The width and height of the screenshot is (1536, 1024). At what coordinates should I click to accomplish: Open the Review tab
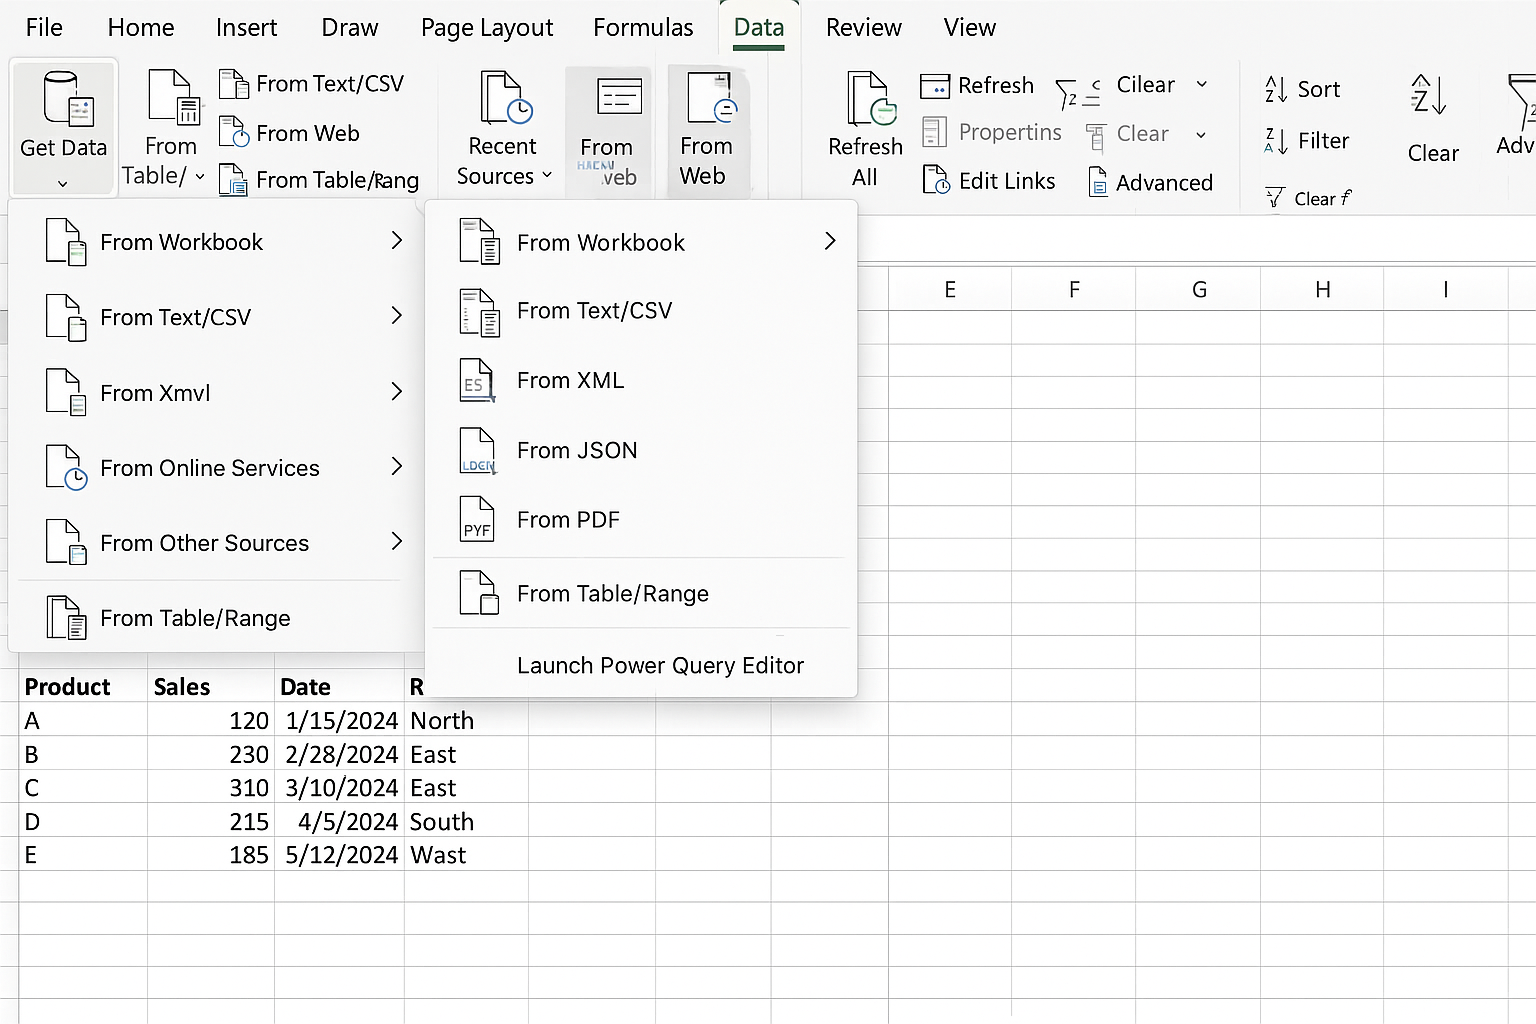pyautogui.click(x=864, y=28)
